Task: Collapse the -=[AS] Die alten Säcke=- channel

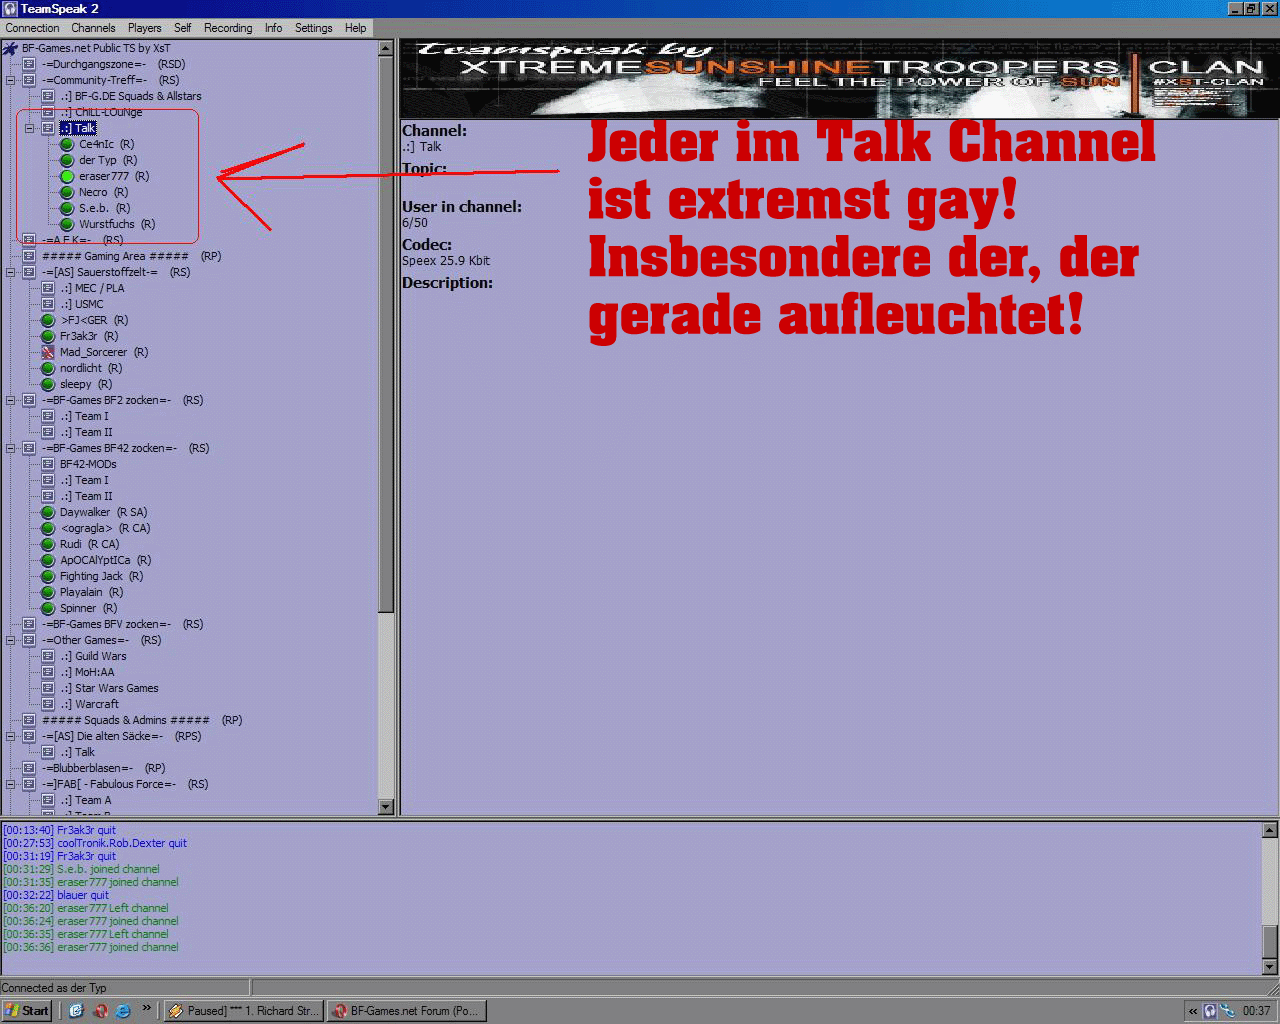Action: [10, 736]
